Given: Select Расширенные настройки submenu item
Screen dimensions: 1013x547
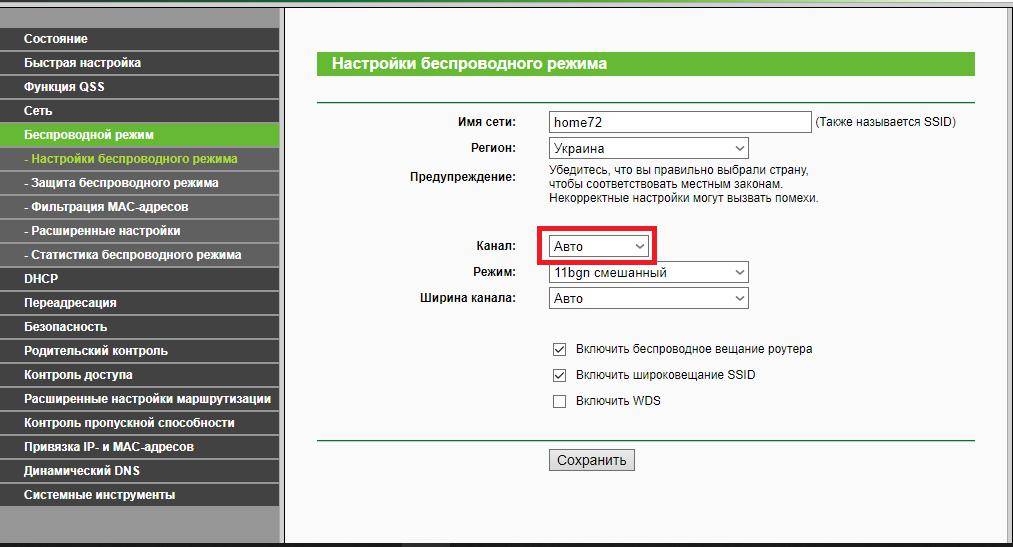Looking at the screenshot, I should click(102, 231).
